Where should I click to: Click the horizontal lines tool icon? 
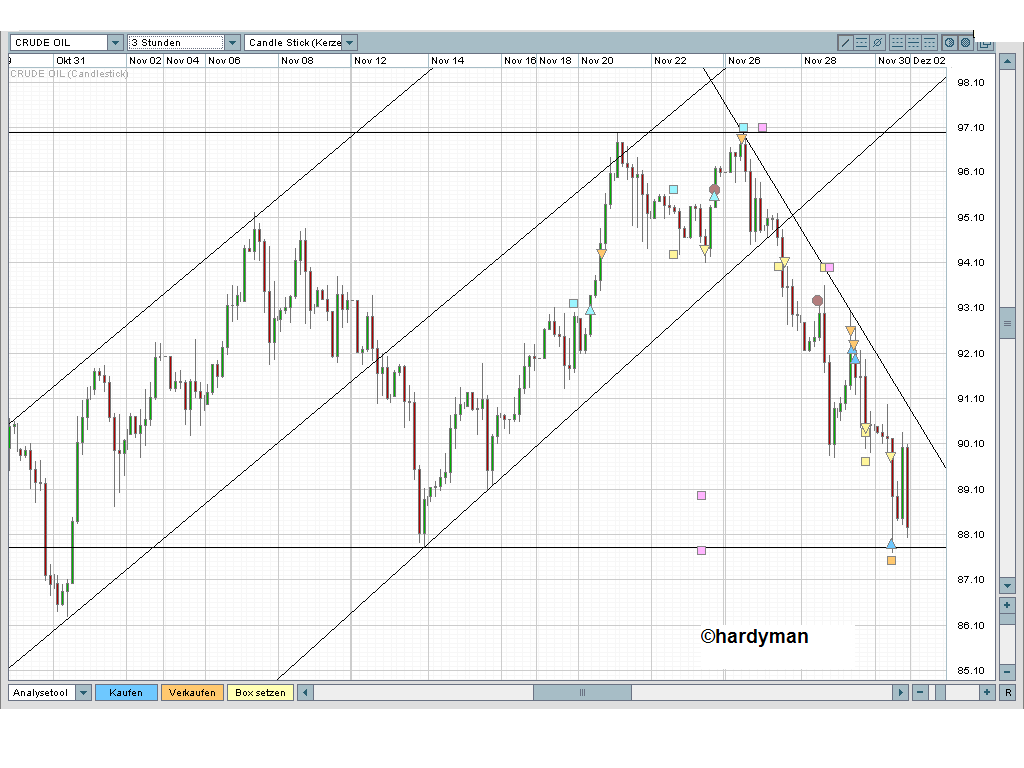point(861,42)
